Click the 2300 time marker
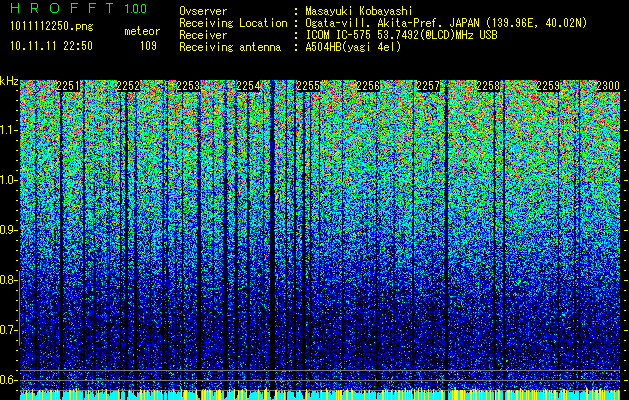This screenshot has height=400, width=629. [x=608, y=86]
